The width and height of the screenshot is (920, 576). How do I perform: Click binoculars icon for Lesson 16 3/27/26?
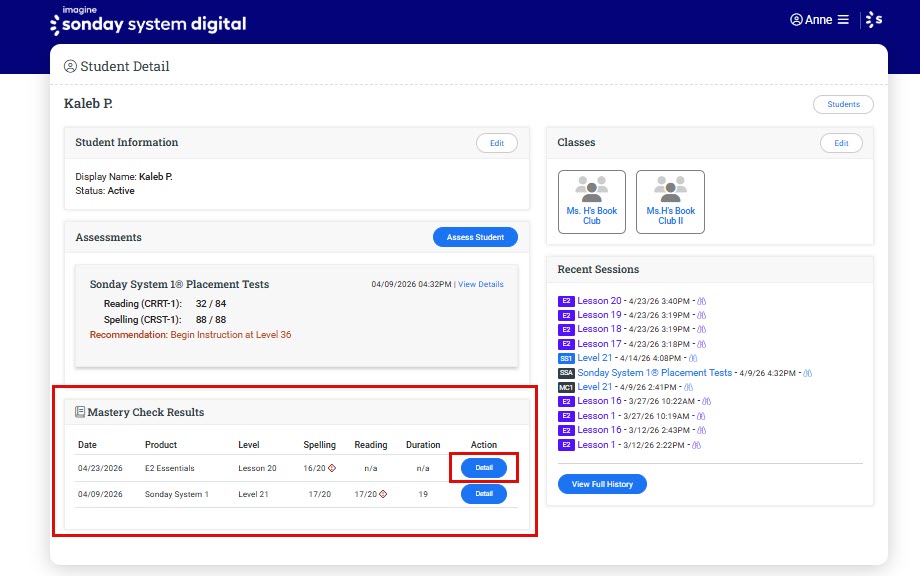[706, 401]
